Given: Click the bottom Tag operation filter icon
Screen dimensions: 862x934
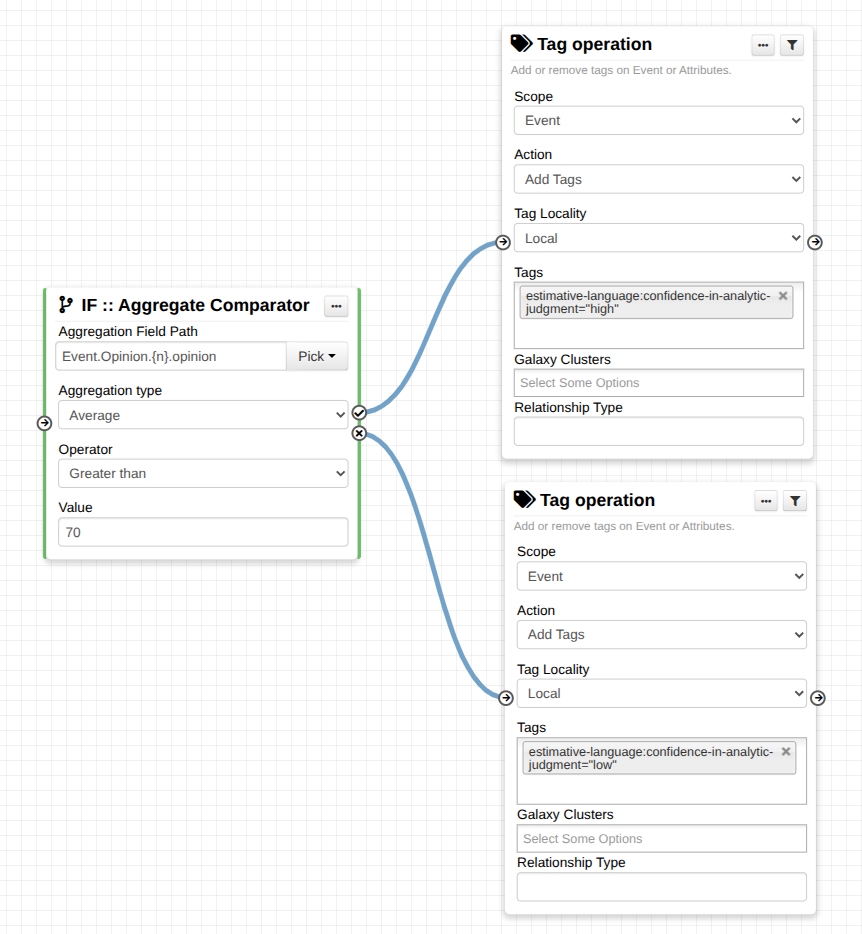Looking at the screenshot, I should click(794, 501).
